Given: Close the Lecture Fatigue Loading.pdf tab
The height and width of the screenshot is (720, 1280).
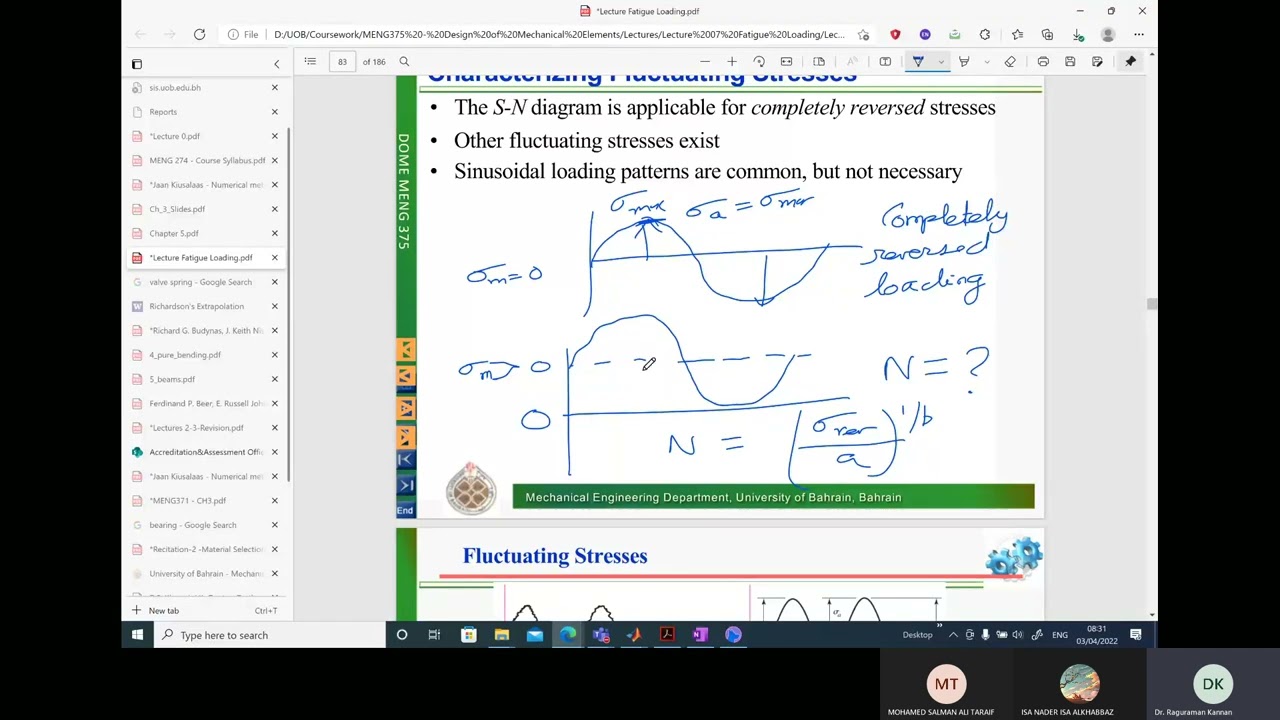Looking at the screenshot, I should [x=275, y=258].
